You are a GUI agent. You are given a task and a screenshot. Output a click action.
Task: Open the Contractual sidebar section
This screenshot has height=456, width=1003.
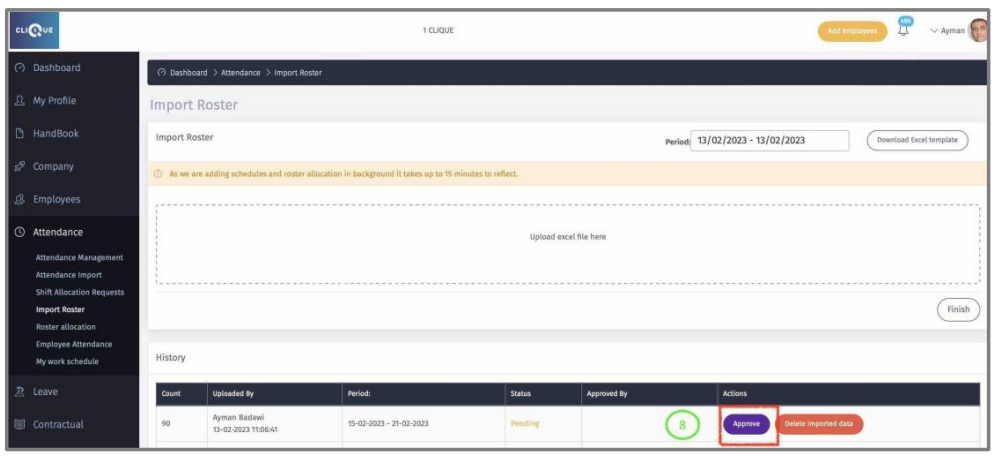pos(58,425)
